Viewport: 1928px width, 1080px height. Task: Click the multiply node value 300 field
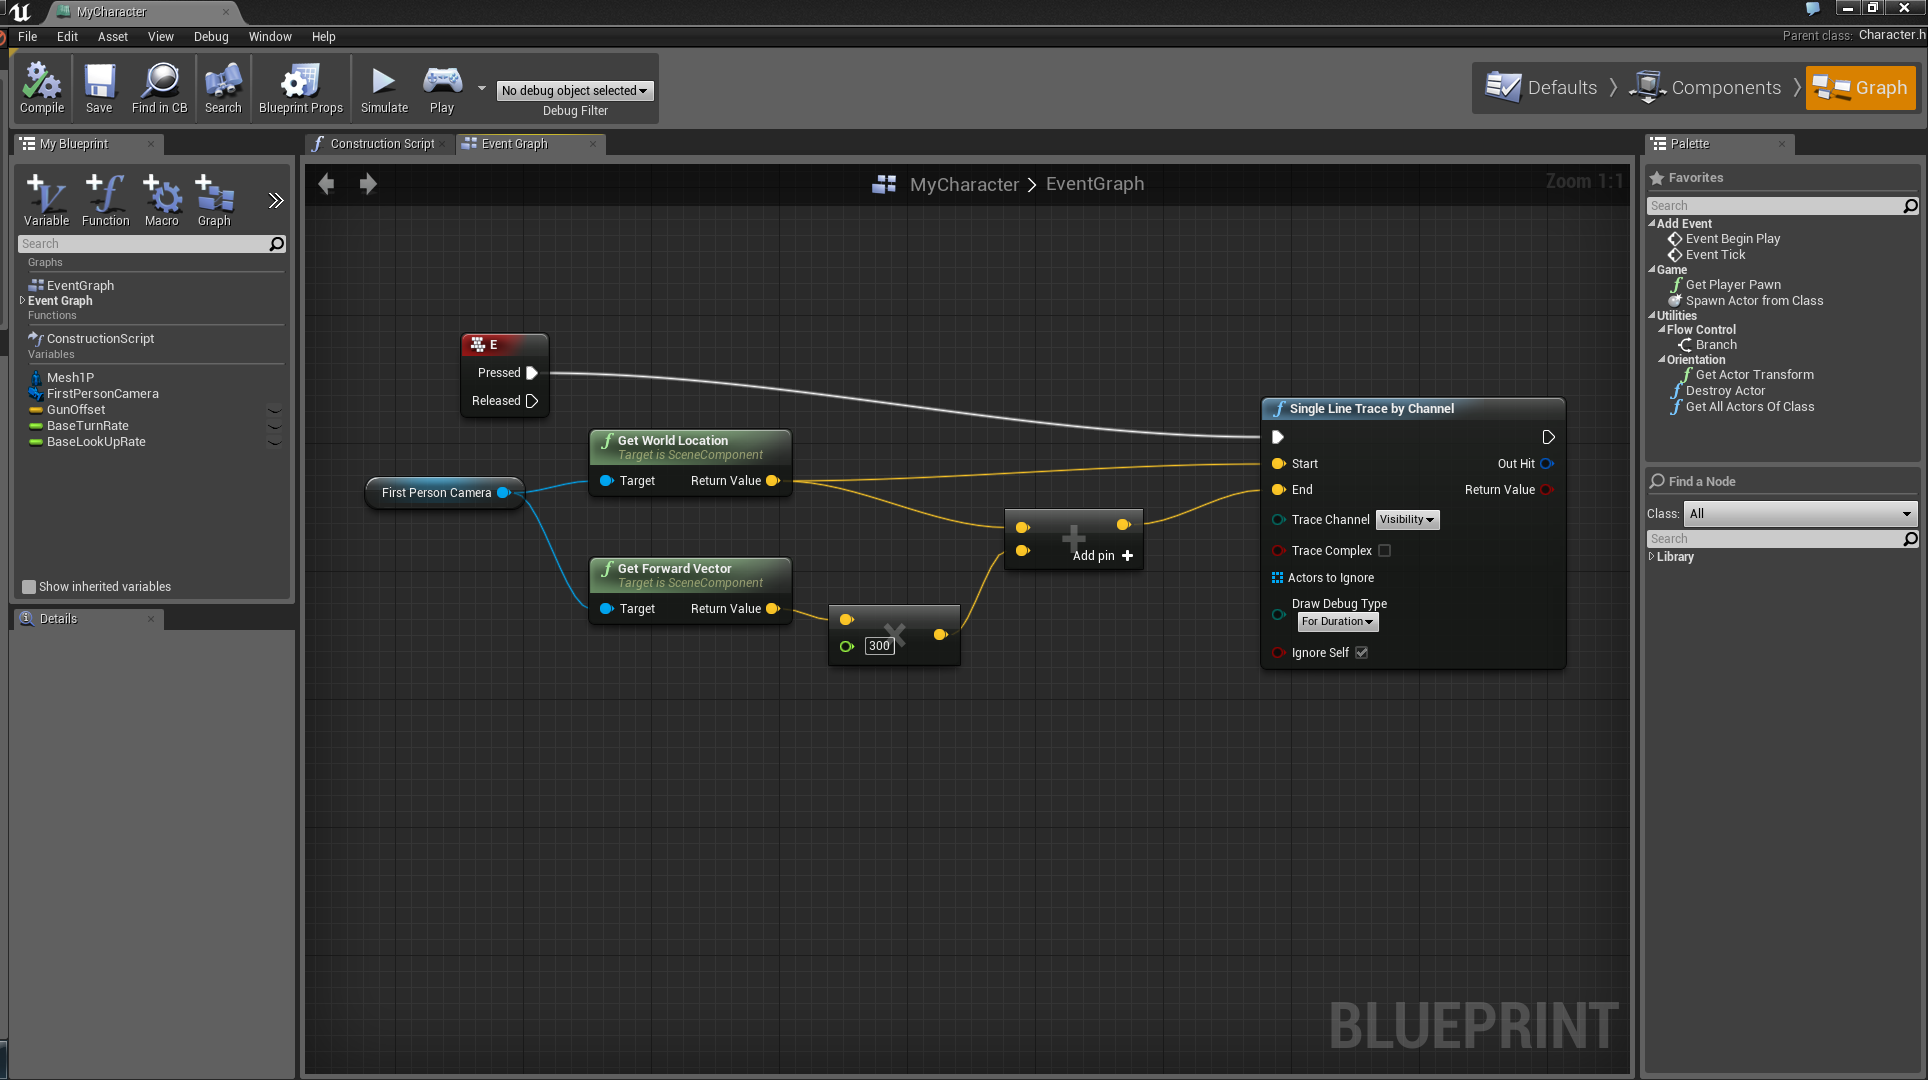879,646
